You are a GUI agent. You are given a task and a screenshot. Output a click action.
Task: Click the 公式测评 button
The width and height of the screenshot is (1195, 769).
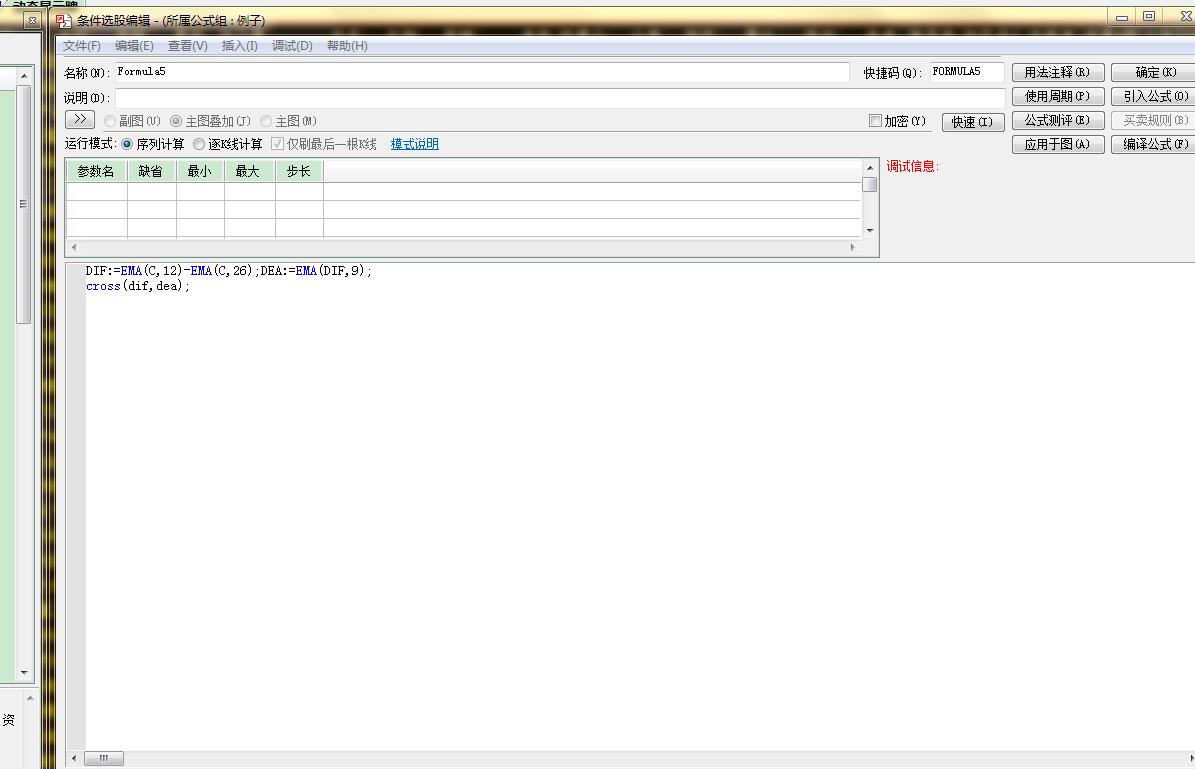pos(1058,120)
